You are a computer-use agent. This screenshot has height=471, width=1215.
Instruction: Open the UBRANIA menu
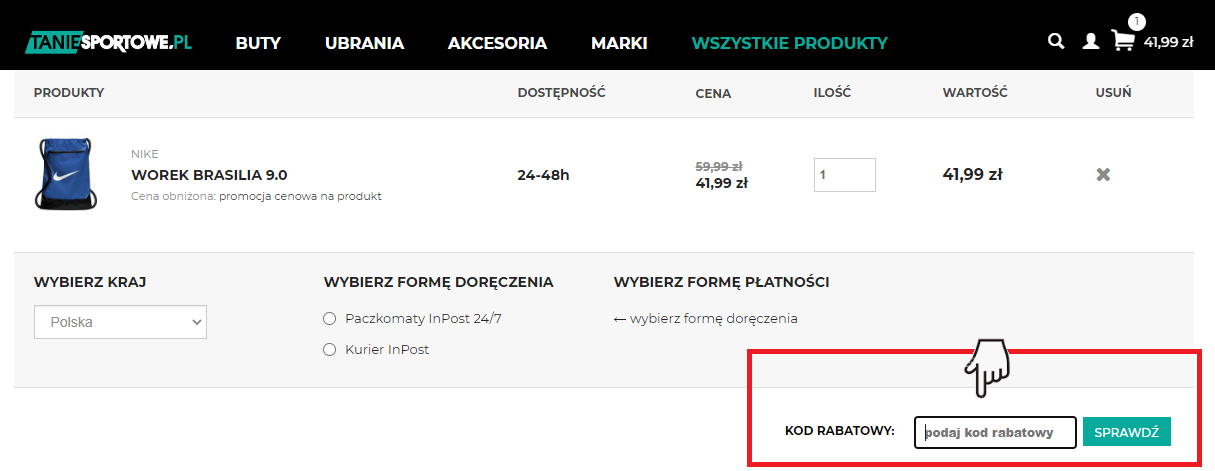click(364, 43)
